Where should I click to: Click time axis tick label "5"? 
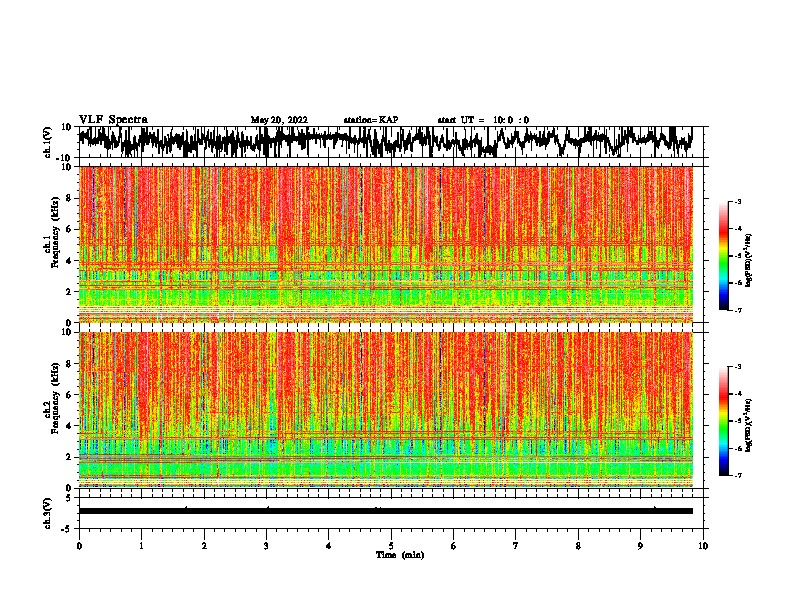[x=391, y=546]
